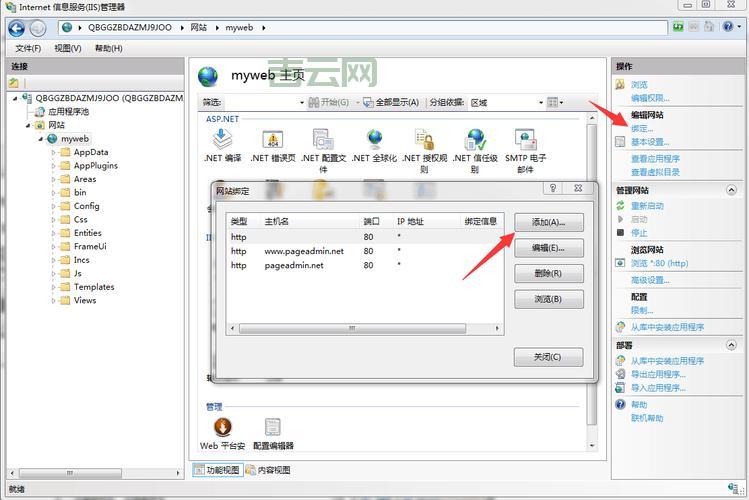Click 浏览 *:80 (http) link
This screenshot has width=749, height=500.
coord(659,263)
